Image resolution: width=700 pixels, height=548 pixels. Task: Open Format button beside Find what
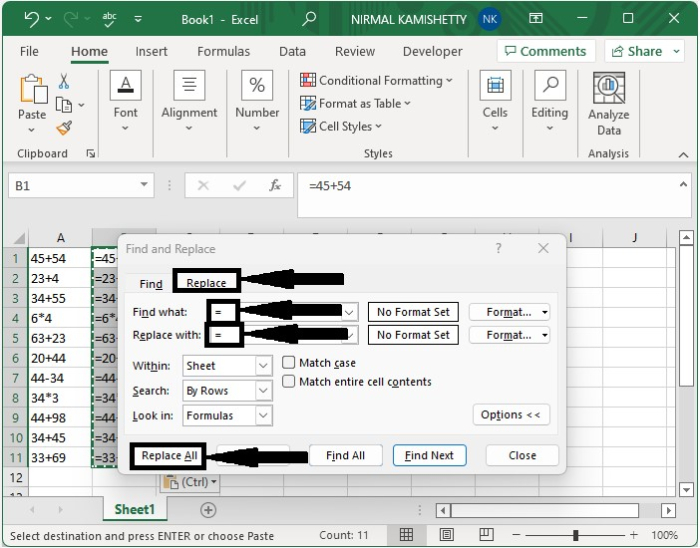coord(509,312)
